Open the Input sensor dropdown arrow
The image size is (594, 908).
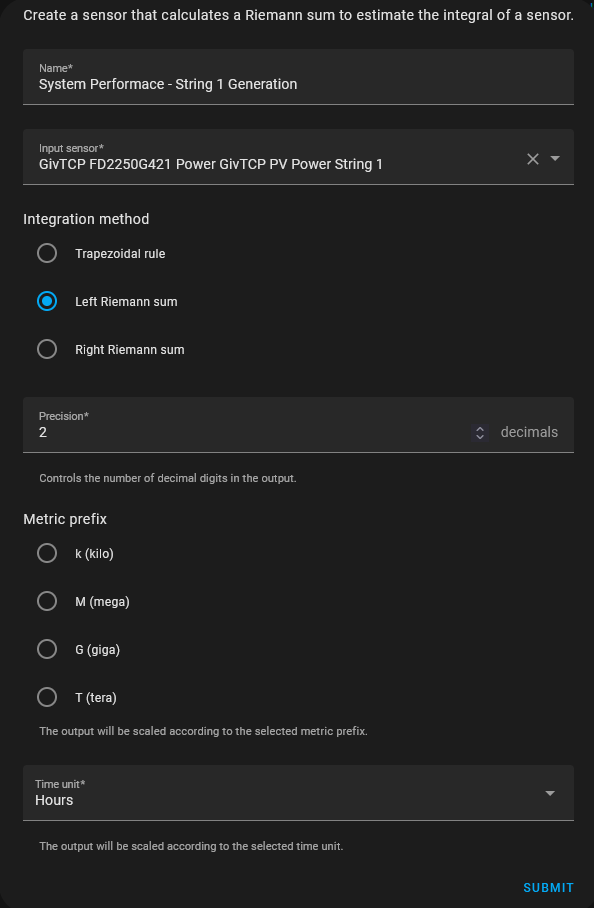(x=555, y=158)
